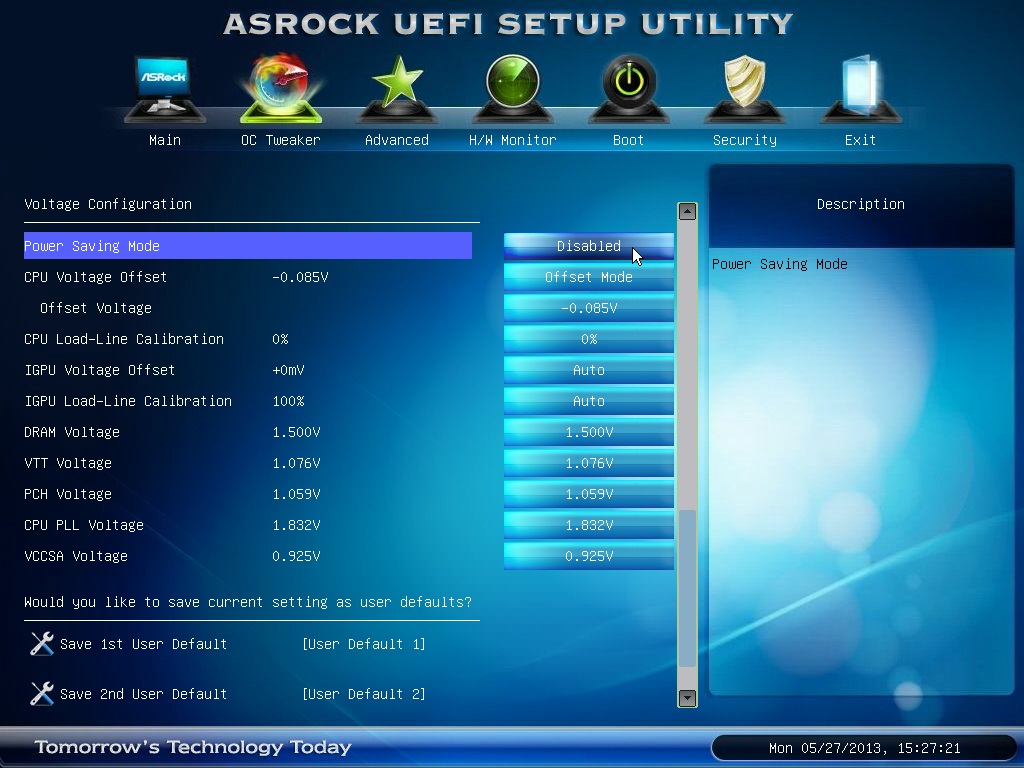The height and width of the screenshot is (768, 1024).
Task: Select the PCH Voltage row label
Action: [68, 494]
